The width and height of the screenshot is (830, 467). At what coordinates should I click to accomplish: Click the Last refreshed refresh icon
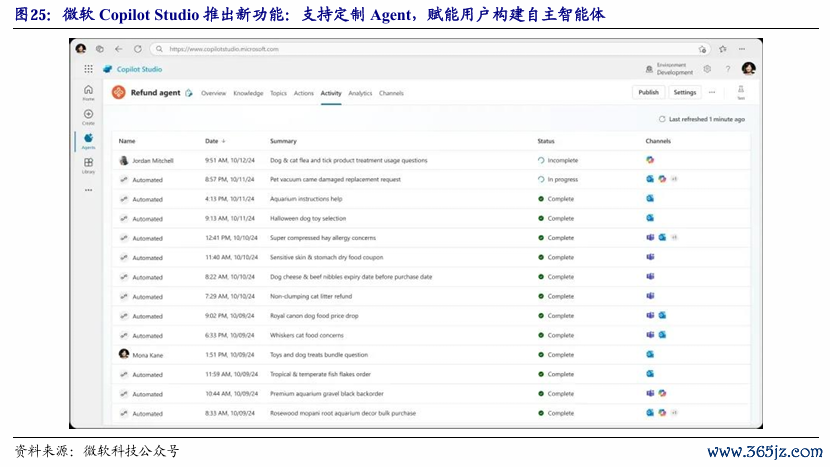(662, 119)
